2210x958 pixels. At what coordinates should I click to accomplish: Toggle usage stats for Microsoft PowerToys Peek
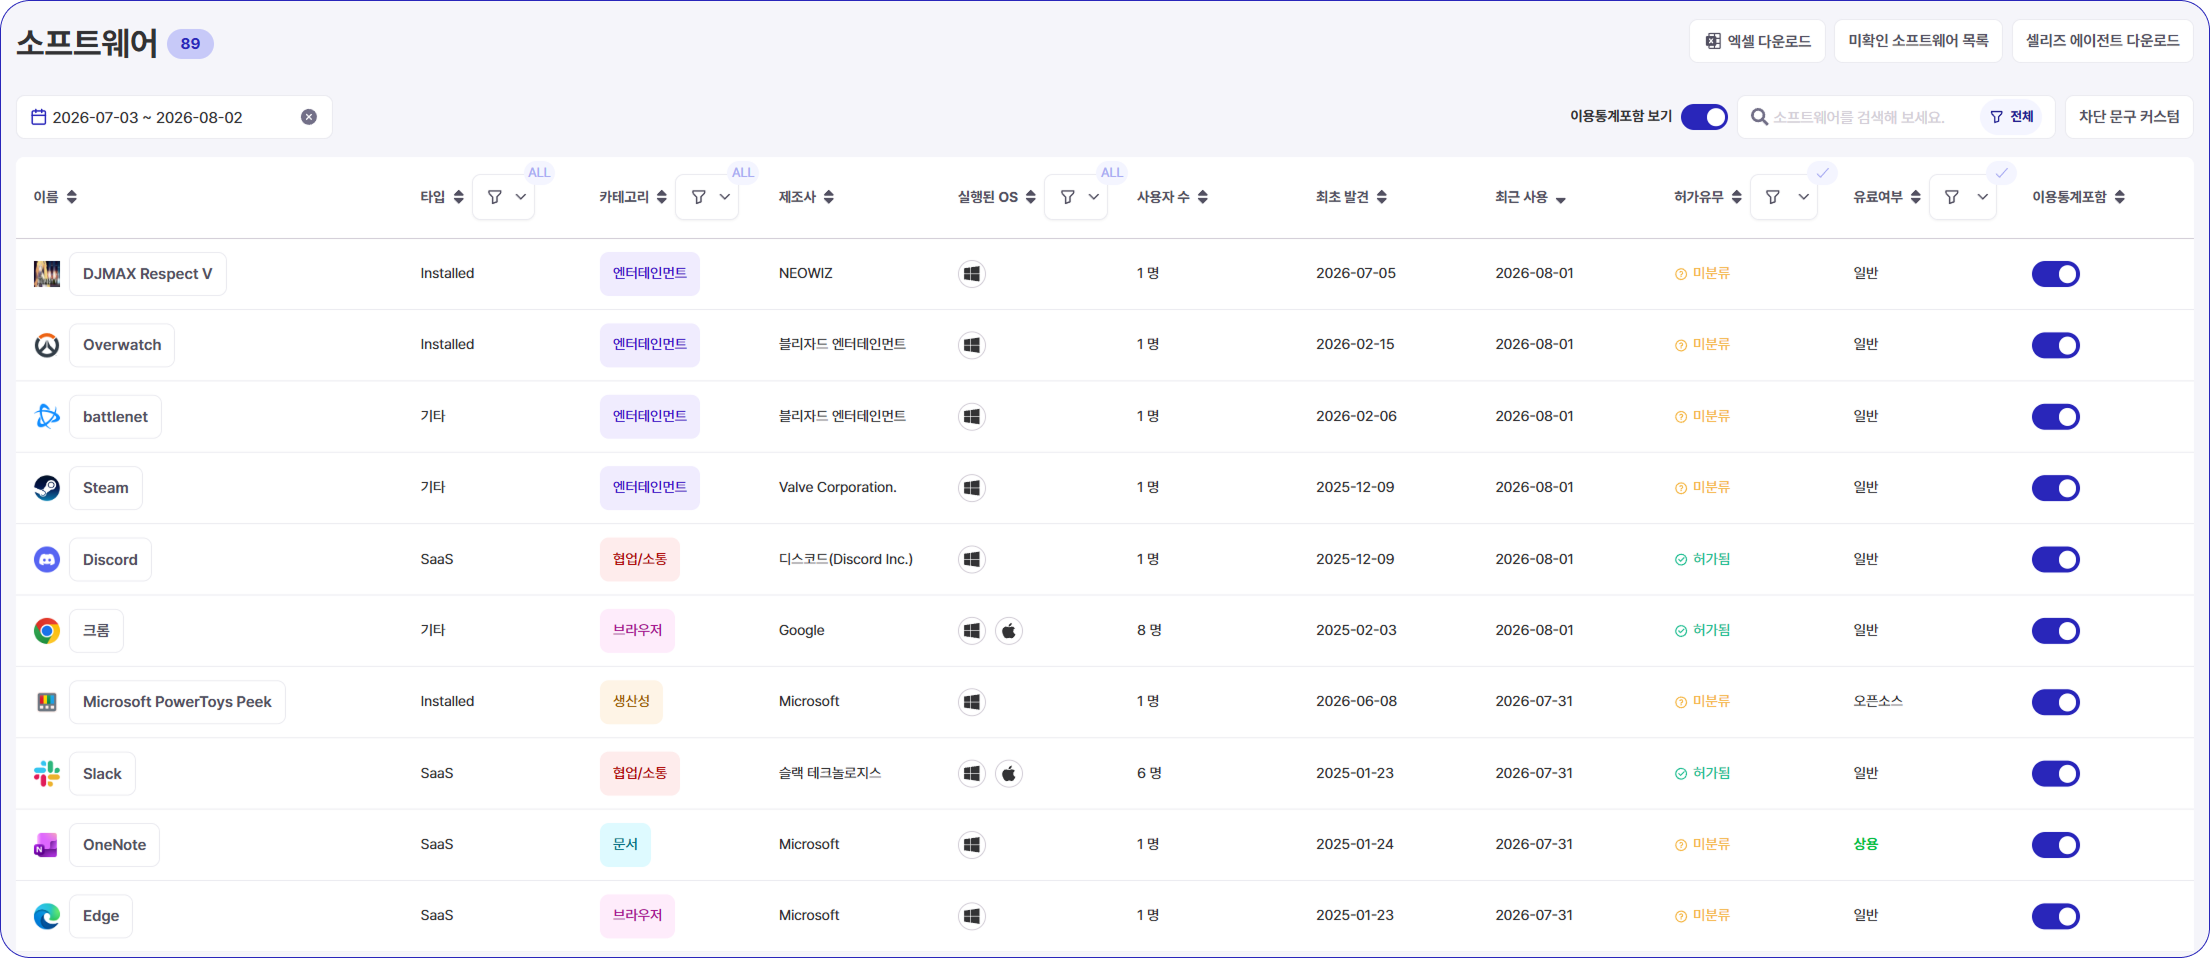[x=2056, y=702]
